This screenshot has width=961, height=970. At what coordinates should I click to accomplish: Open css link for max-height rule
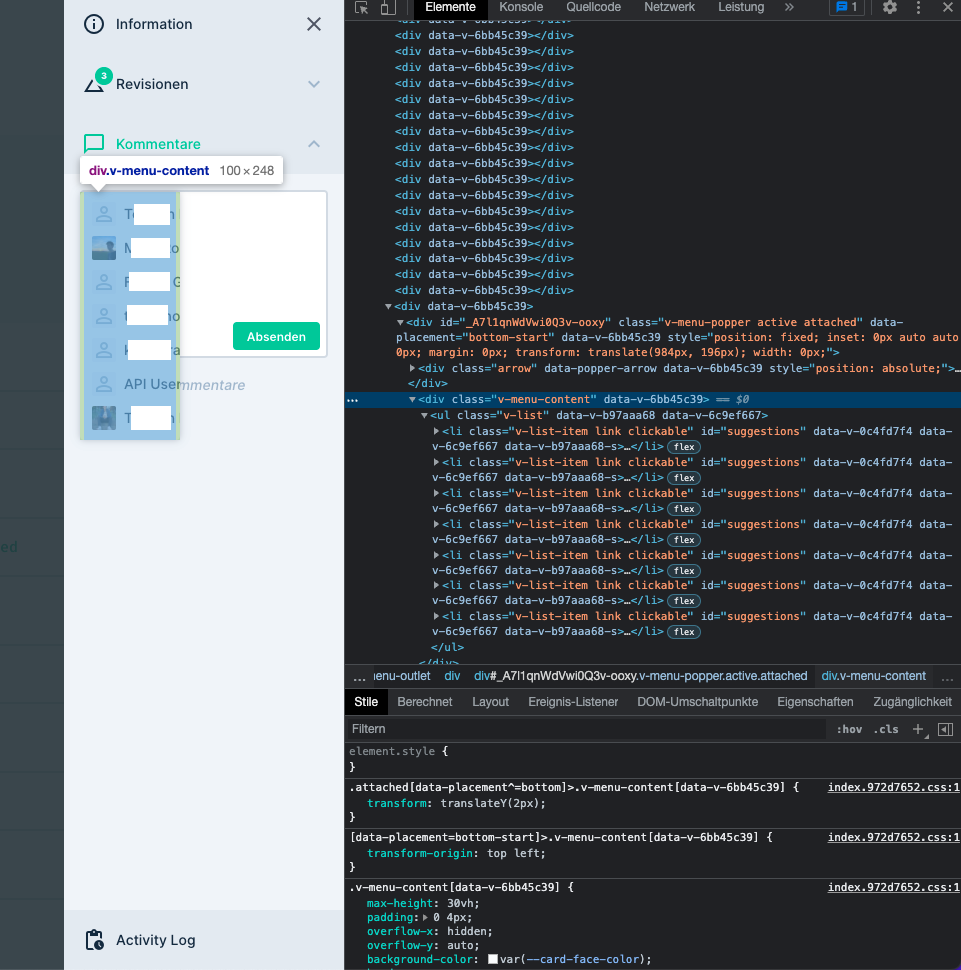click(894, 888)
